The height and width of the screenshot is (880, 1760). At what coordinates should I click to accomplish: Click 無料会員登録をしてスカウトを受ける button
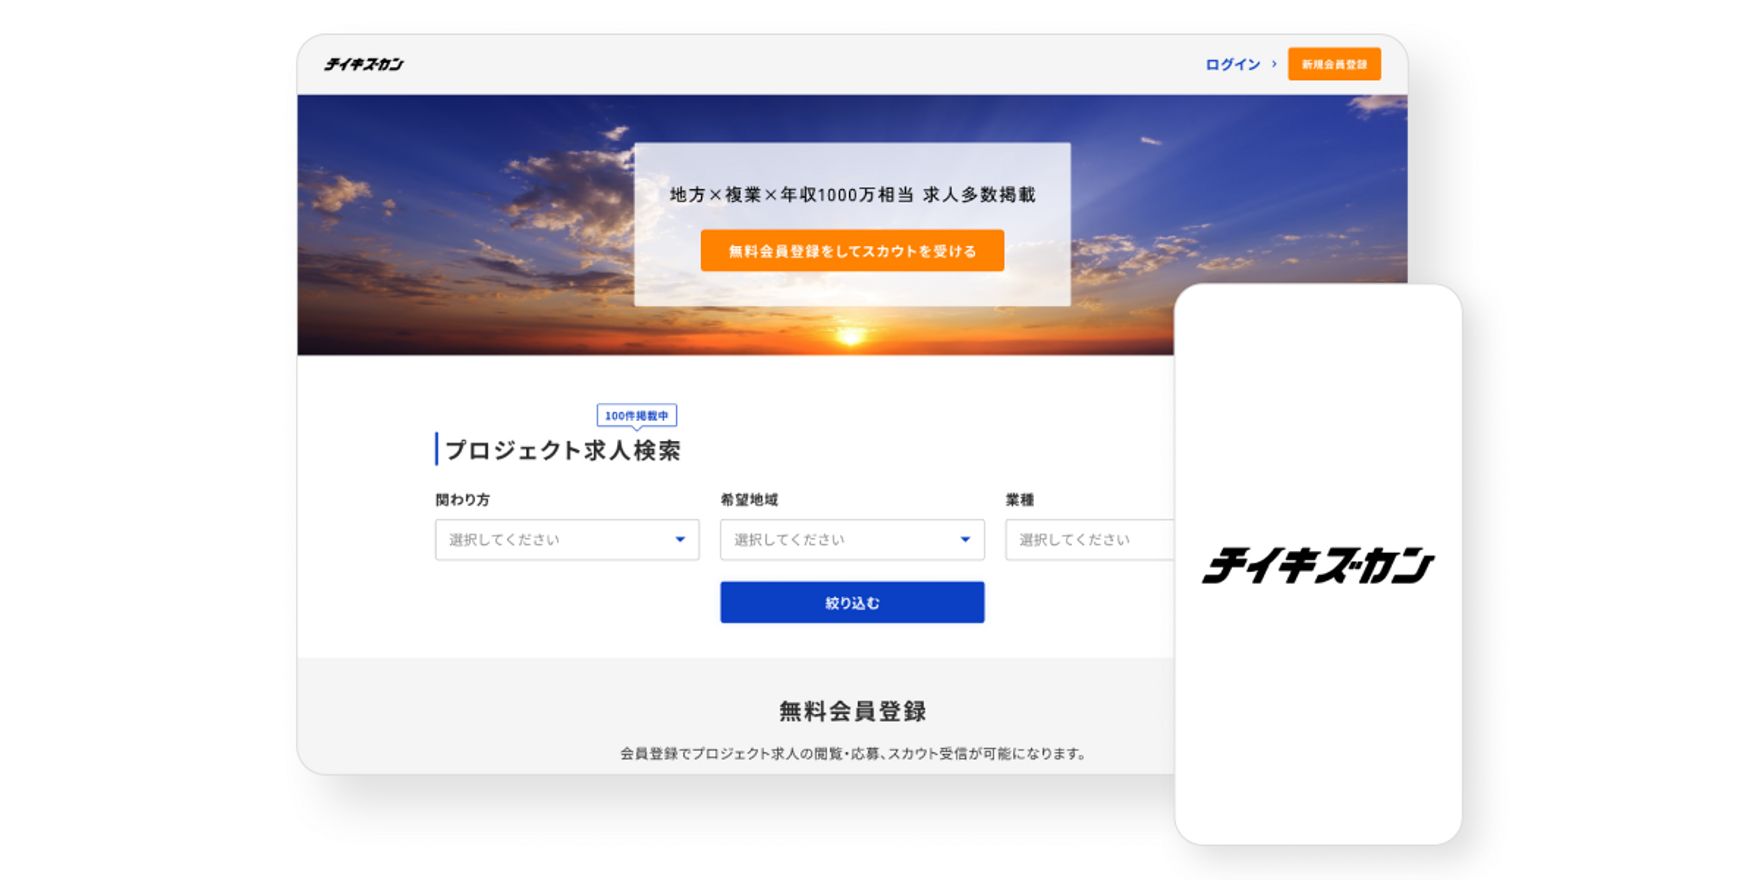852,251
